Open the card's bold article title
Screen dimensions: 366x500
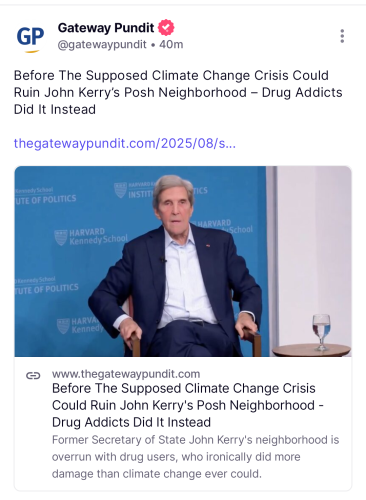click(x=187, y=405)
